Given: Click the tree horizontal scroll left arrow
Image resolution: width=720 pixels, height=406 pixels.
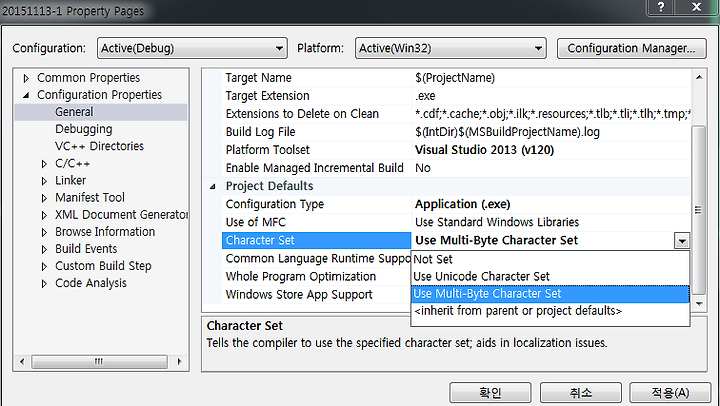Looking at the screenshot, I should pos(22,361).
